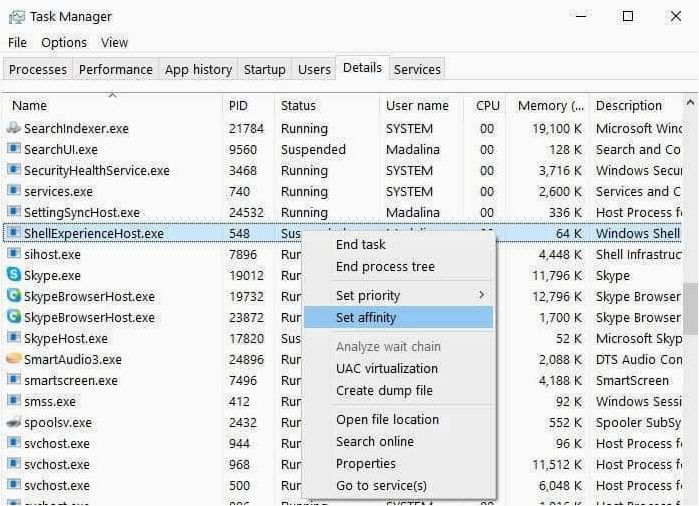Viewport: 699px width, 506px height.
Task: Click the Skype.exe process icon
Action: [x=14, y=275]
